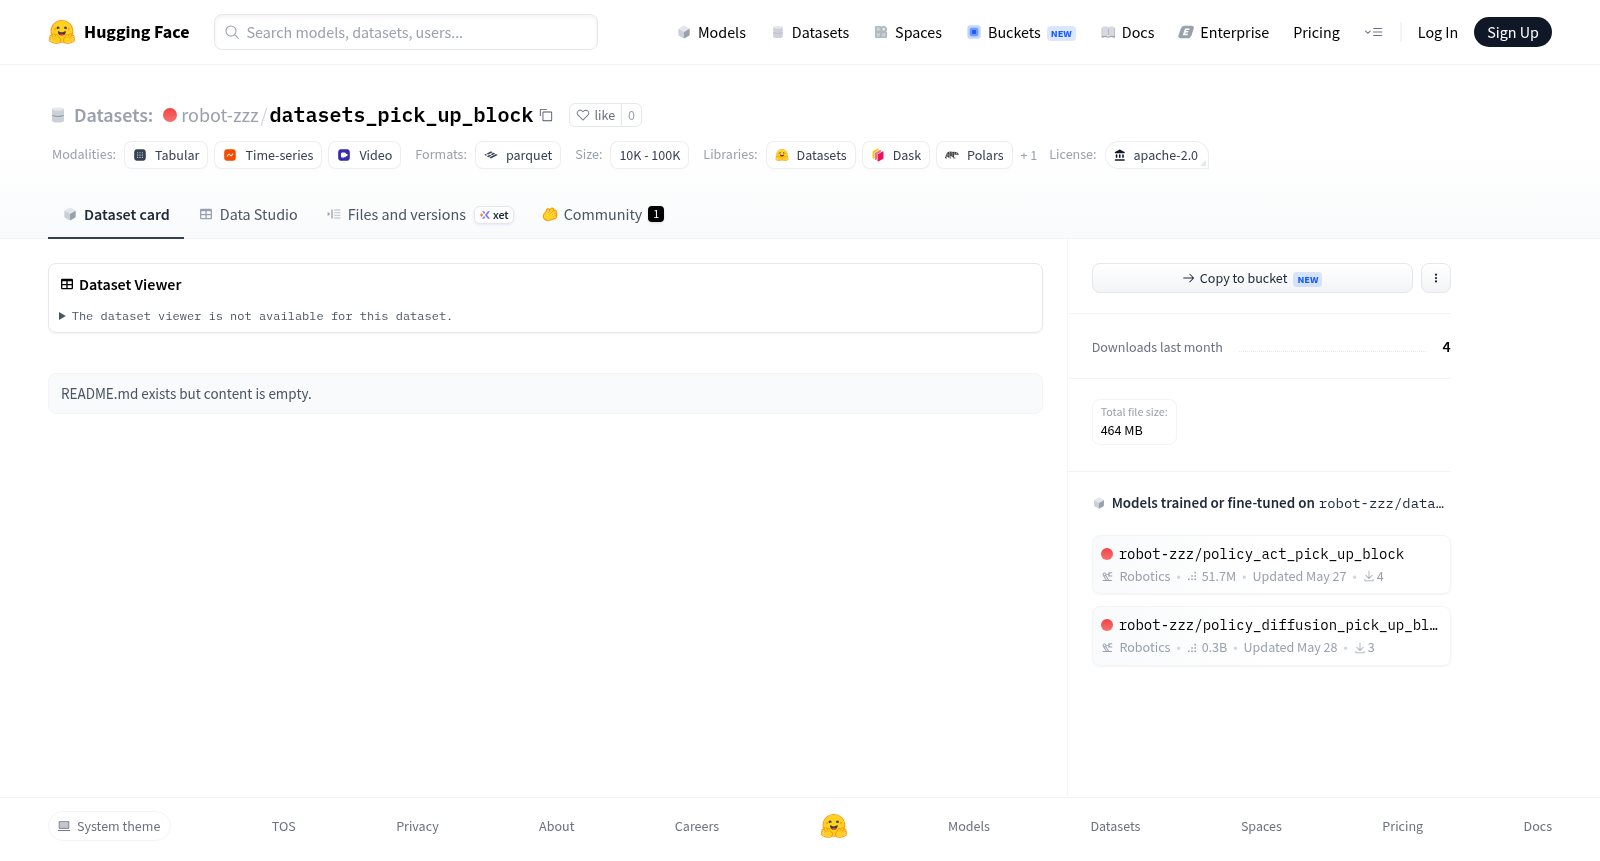This screenshot has height=861, width=1600.
Task: Click the 10K - 100K size tag
Action: pos(650,155)
